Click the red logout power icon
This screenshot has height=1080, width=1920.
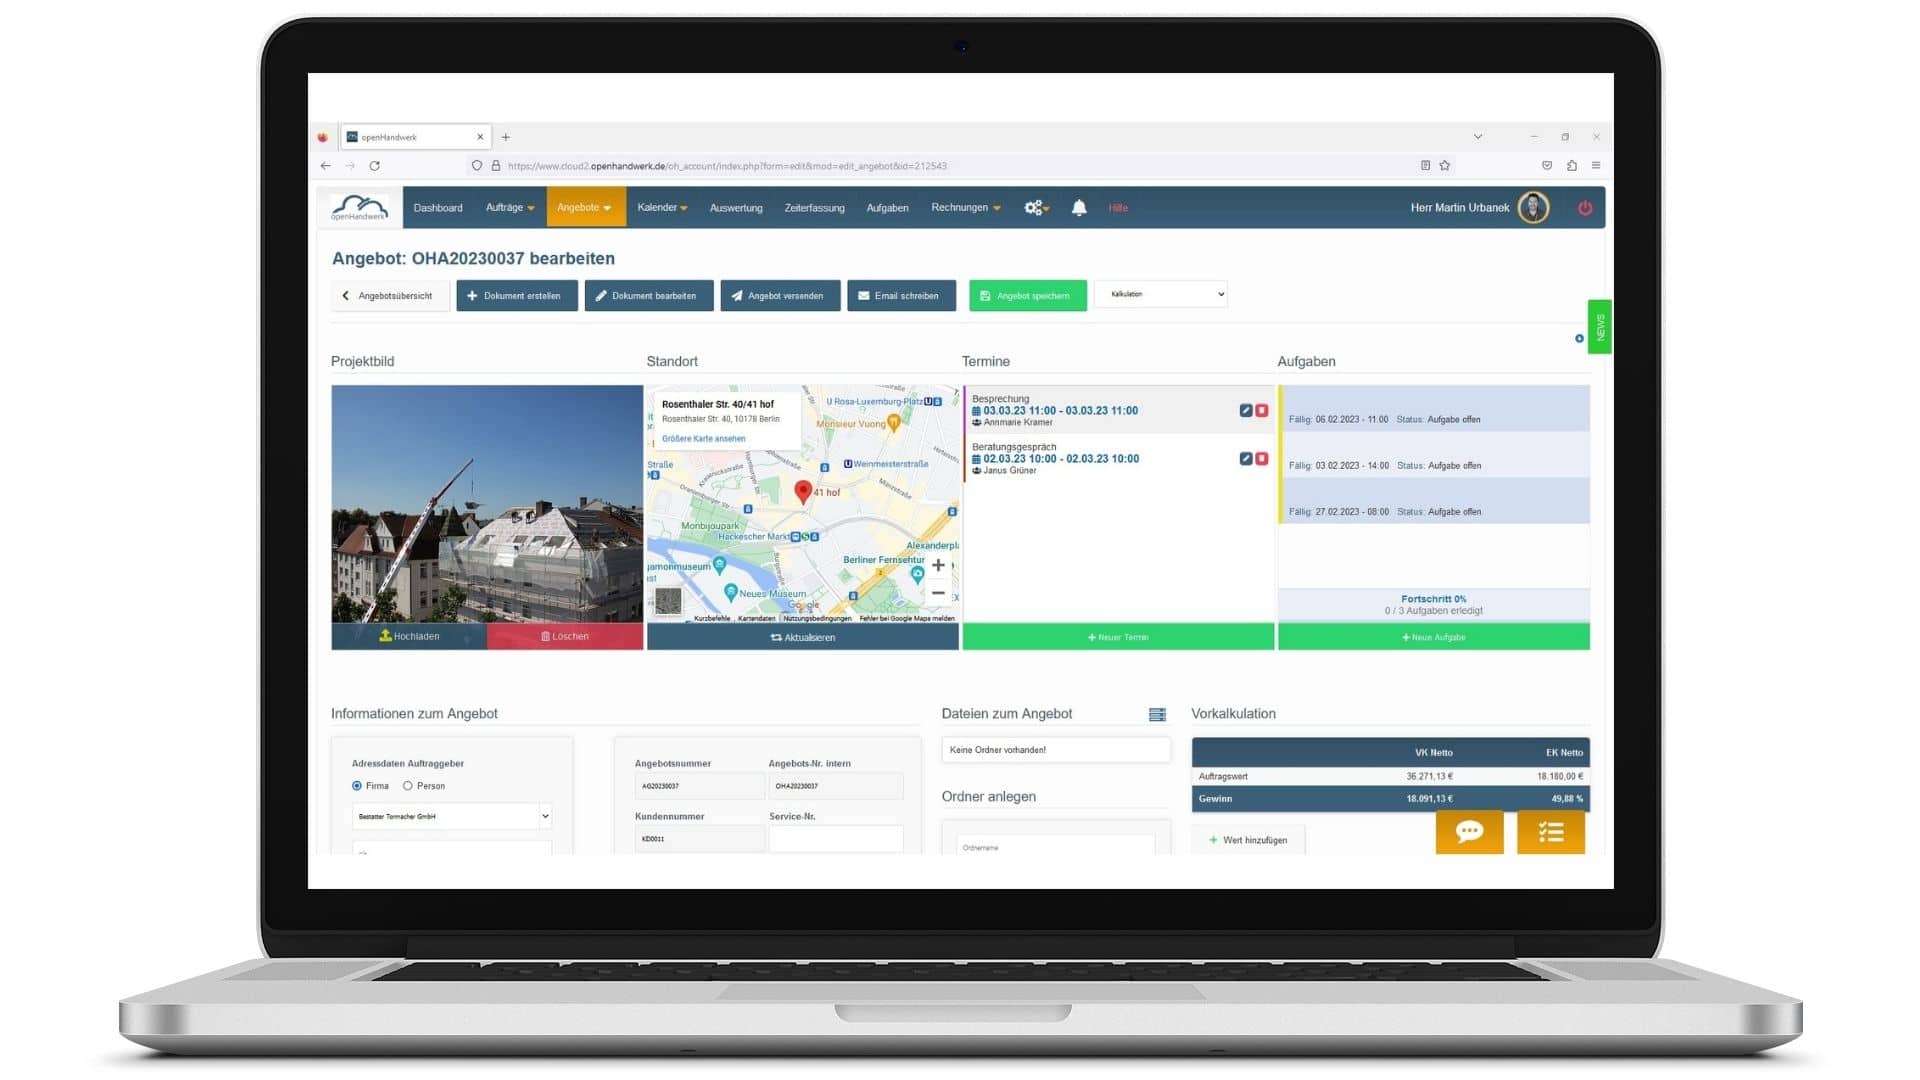pyautogui.click(x=1585, y=208)
